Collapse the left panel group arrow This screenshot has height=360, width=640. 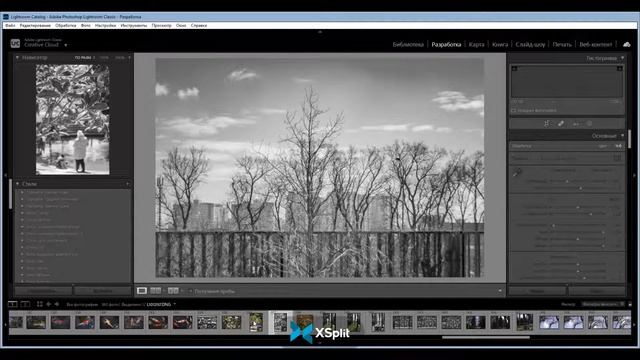point(5,175)
